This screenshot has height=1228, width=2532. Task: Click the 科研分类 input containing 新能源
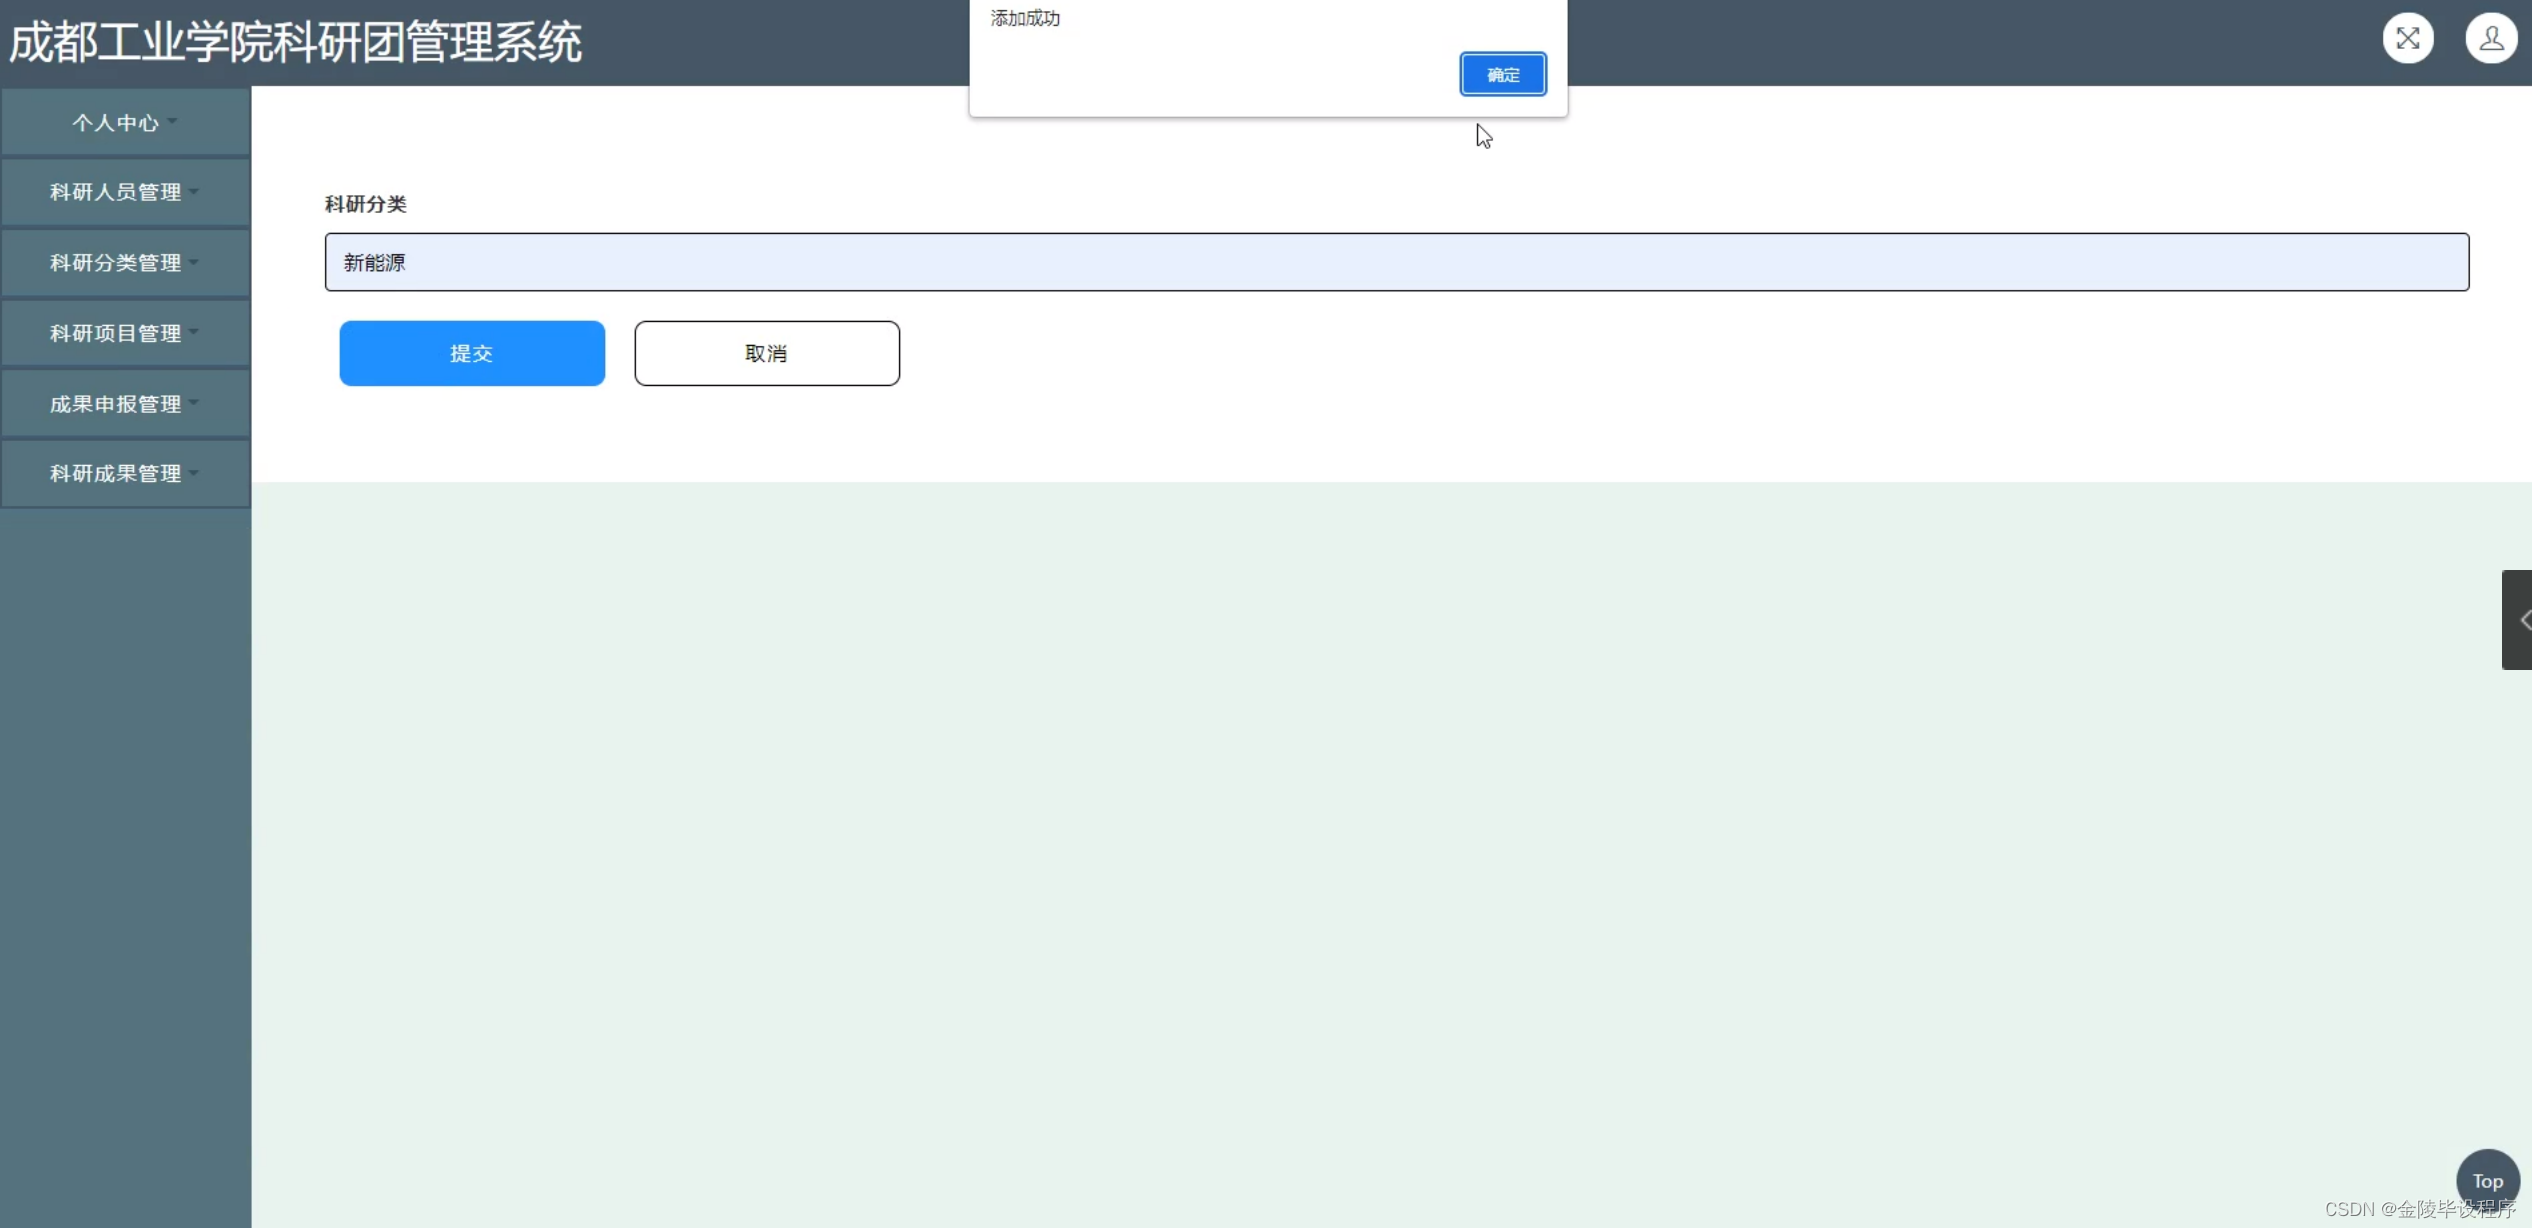coord(1396,262)
